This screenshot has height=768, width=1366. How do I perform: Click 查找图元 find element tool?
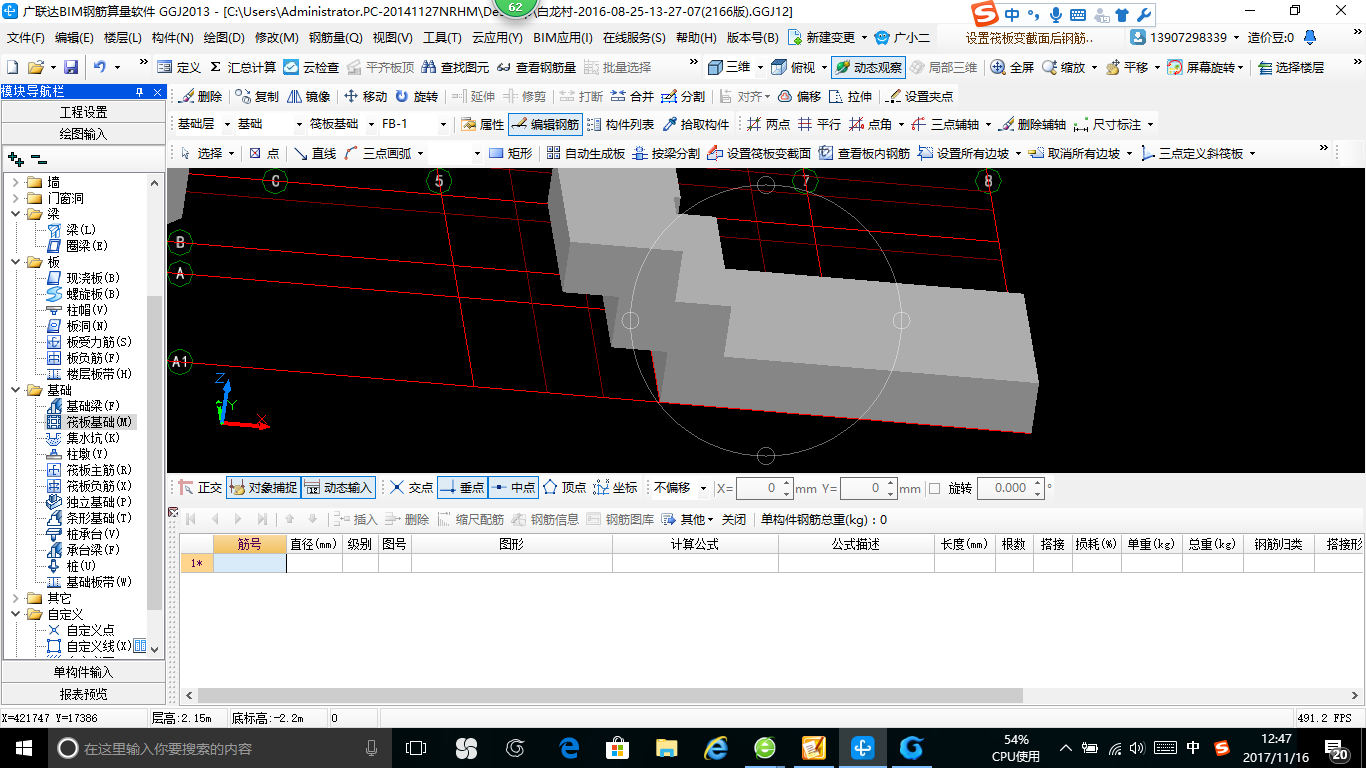click(456, 67)
